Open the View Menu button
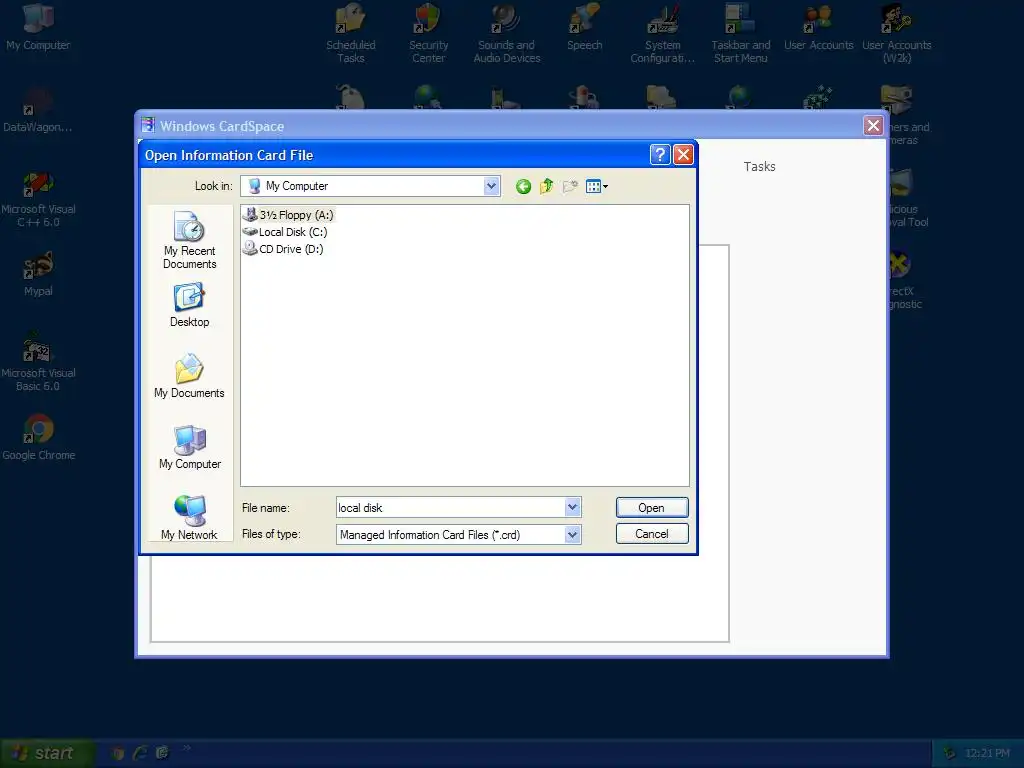The image size is (1024, 768). [597, 187]
